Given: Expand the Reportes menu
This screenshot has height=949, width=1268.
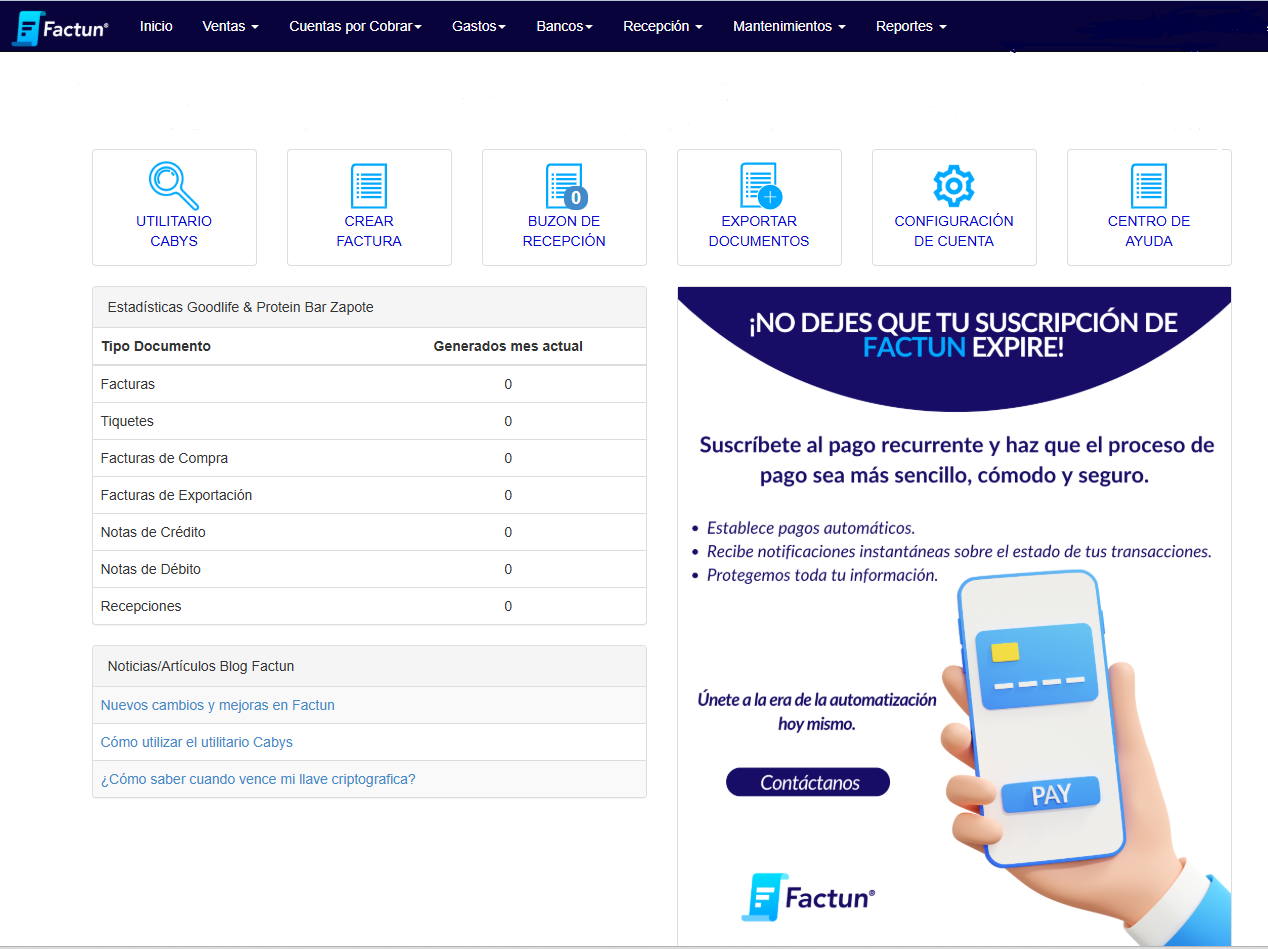Looking at the screenshot, I should tap(911, 26).
